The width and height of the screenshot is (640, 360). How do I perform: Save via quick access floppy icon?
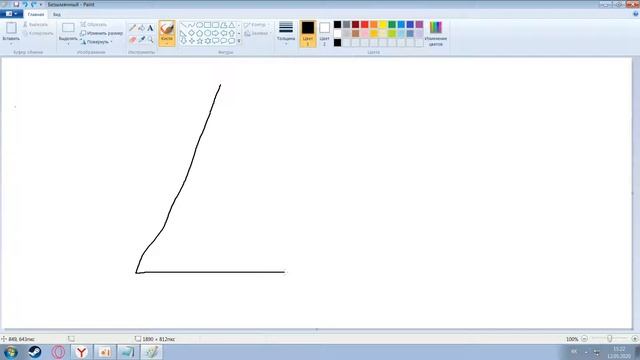(16, 4)
